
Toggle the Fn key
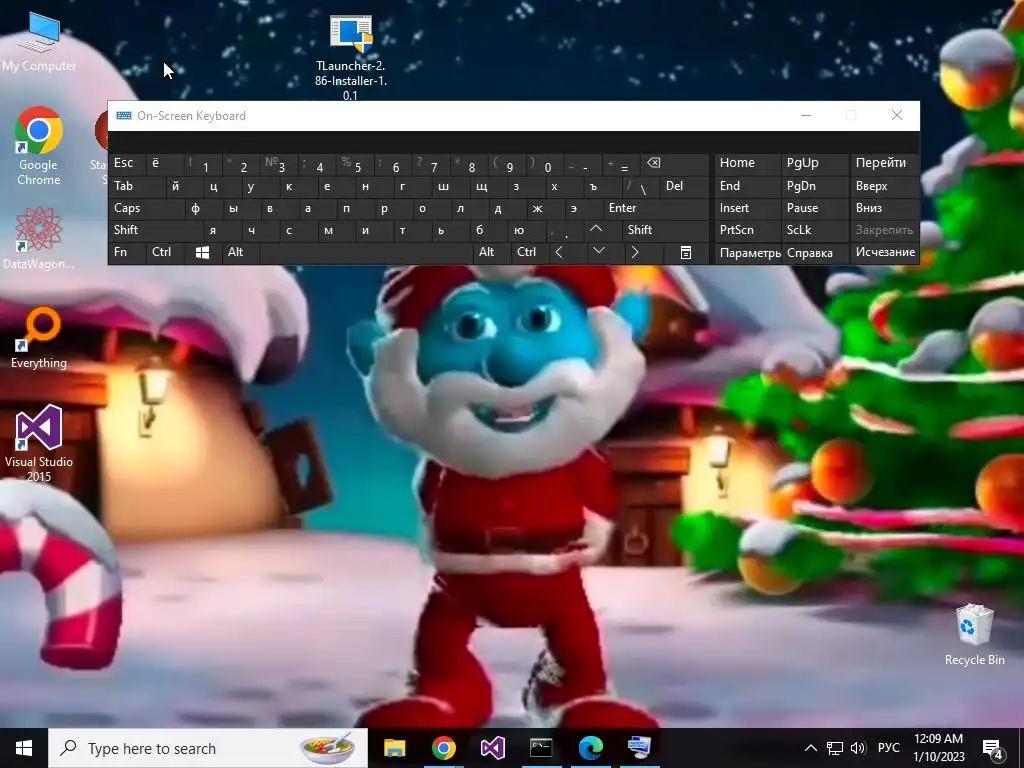(x=127, y=252)
